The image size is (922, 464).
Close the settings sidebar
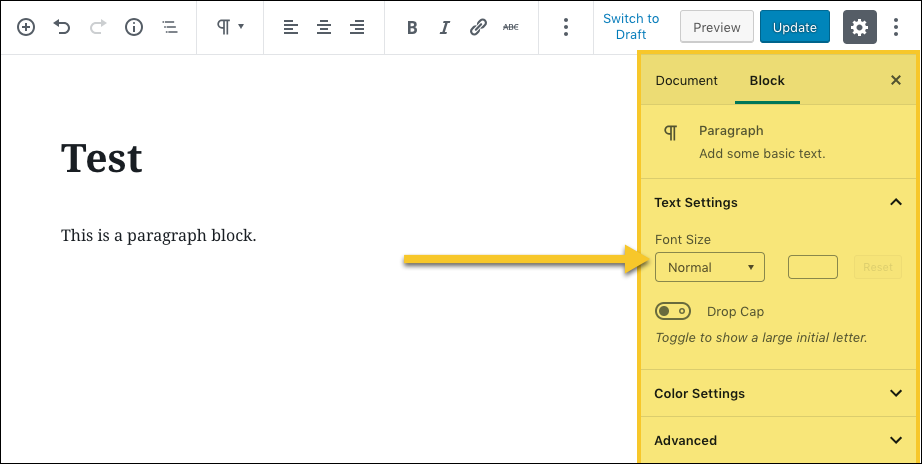pos(896,80)
